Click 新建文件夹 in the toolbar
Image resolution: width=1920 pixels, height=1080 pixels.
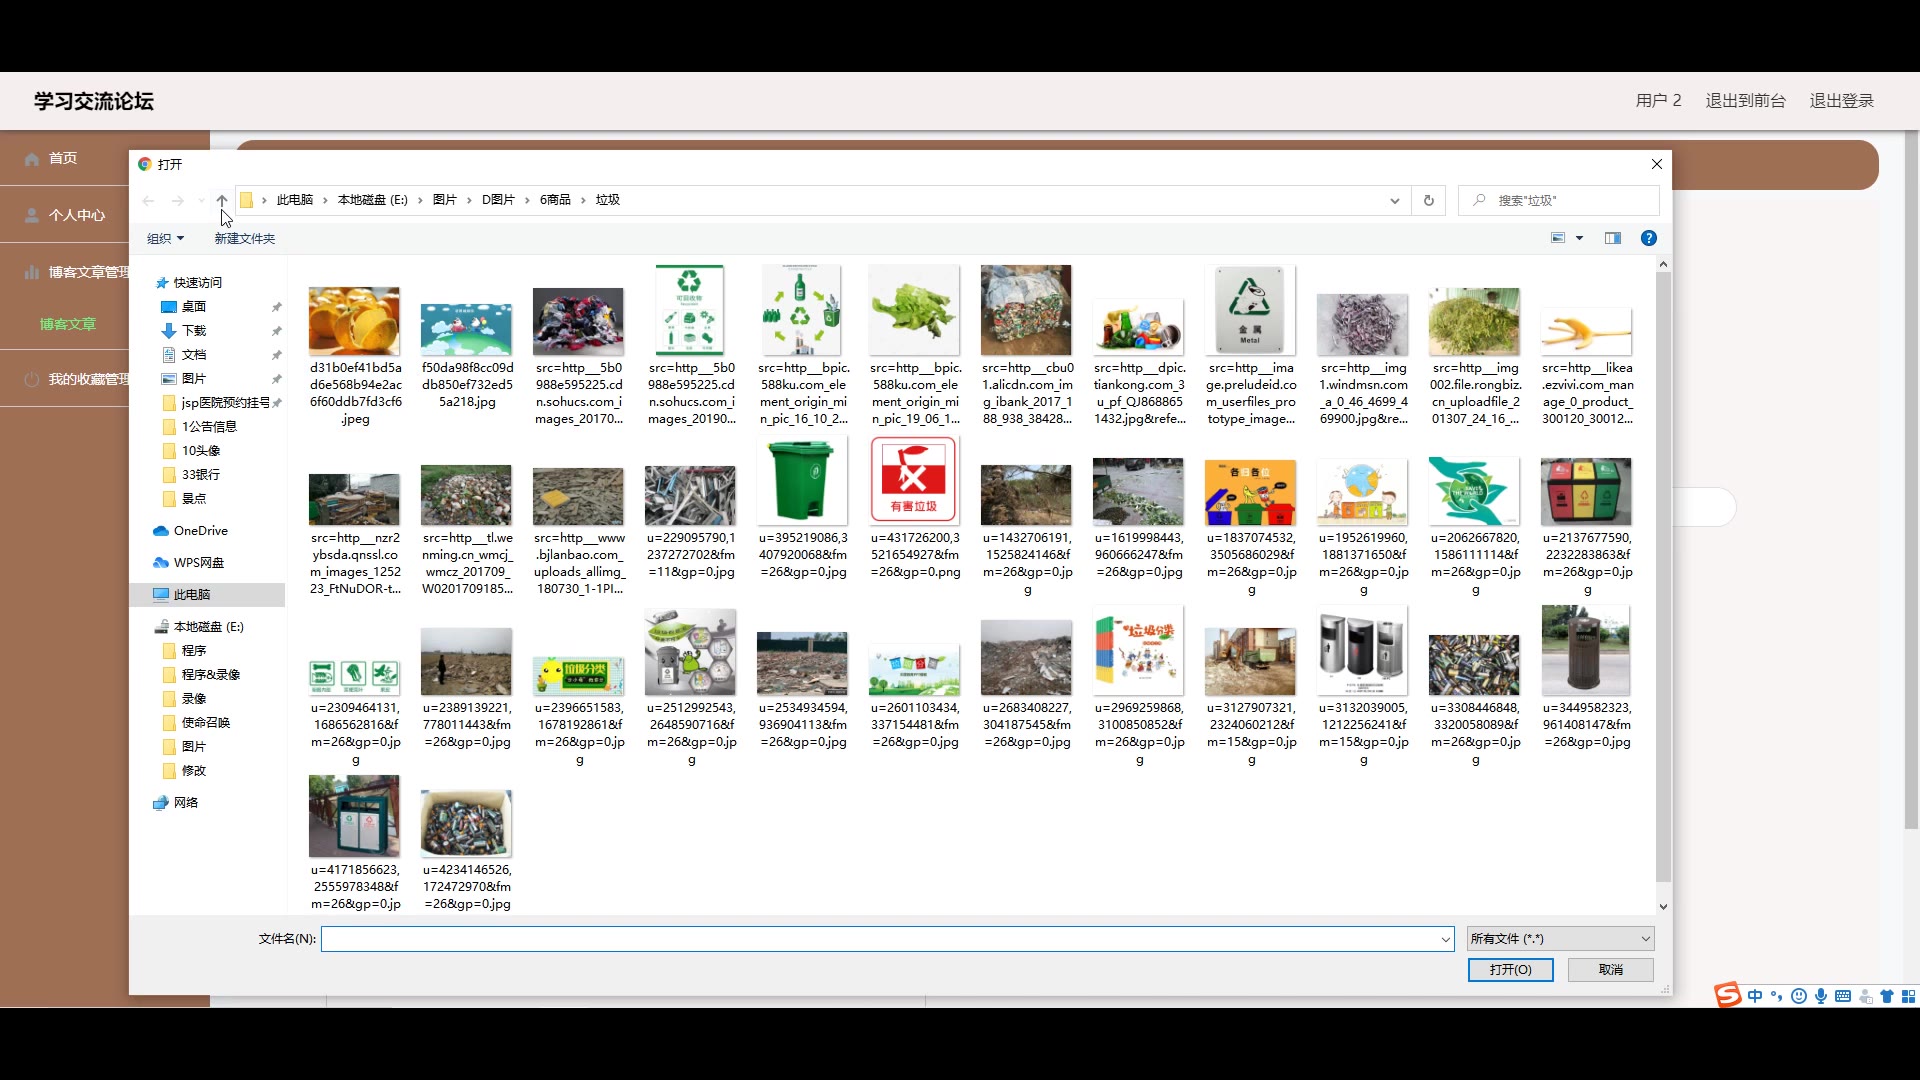point(244,238)
